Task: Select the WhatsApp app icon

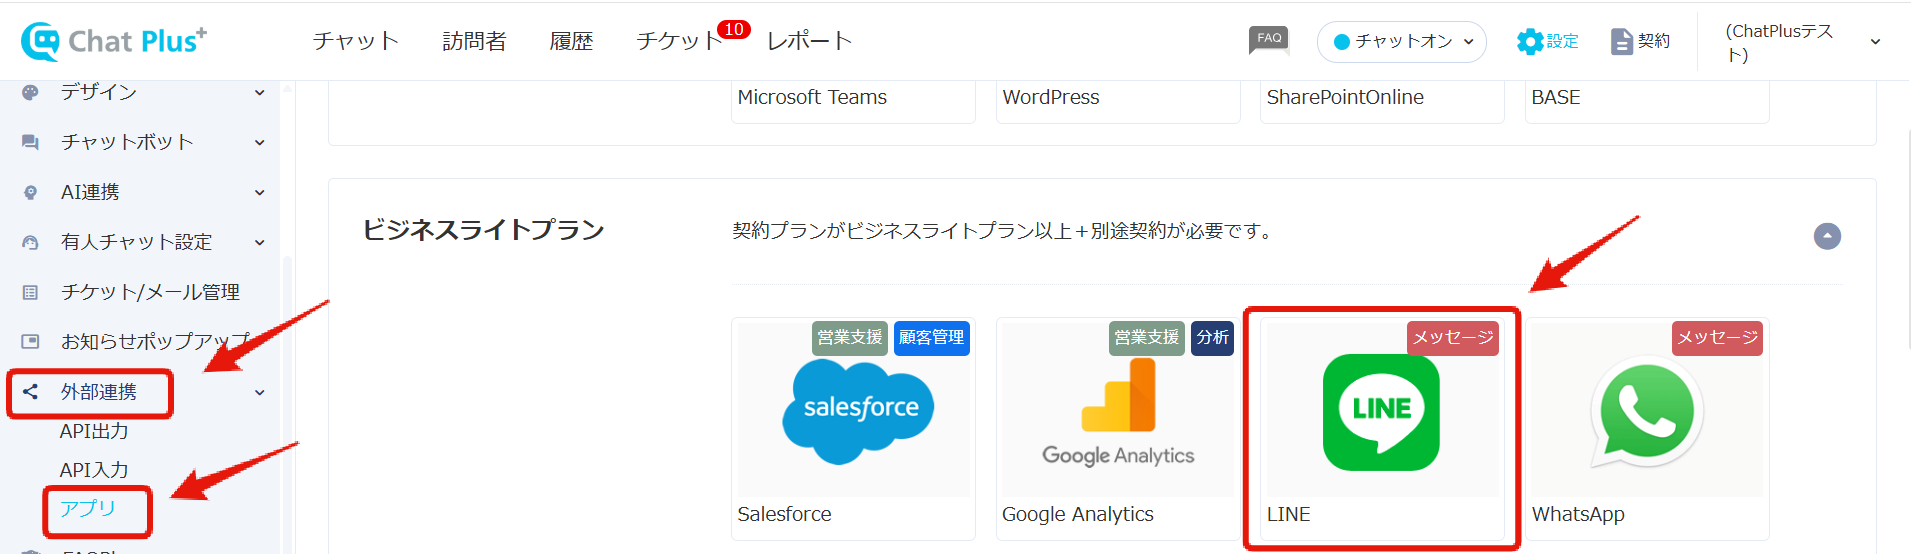Action: pos(1646,412)
